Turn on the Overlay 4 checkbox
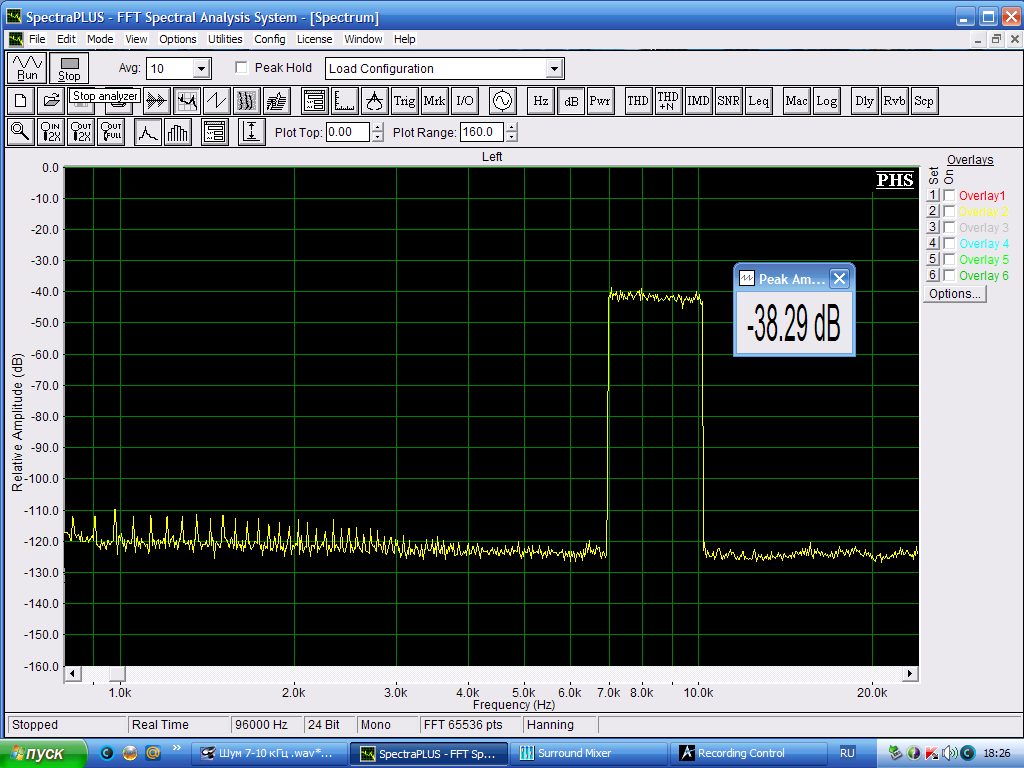The width and height of the screenshot is (1024, 768). click(x=949, y=244)
